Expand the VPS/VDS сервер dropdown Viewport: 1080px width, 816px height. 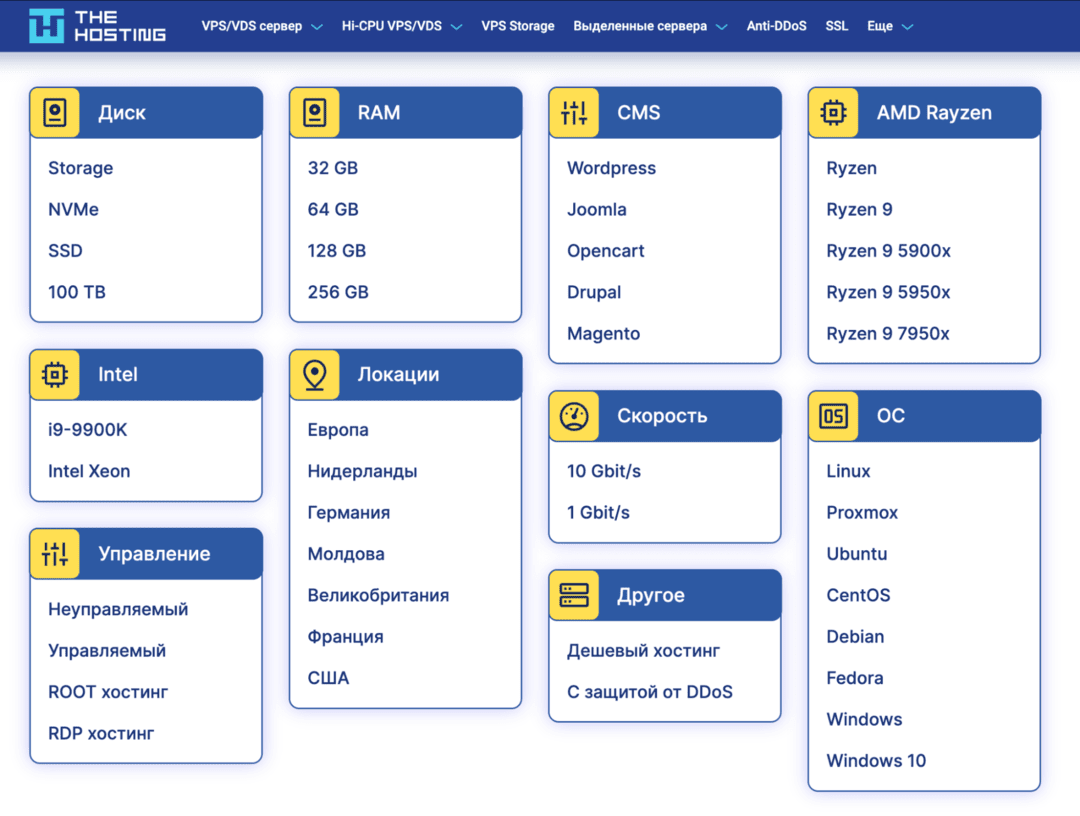click(261, 26)
